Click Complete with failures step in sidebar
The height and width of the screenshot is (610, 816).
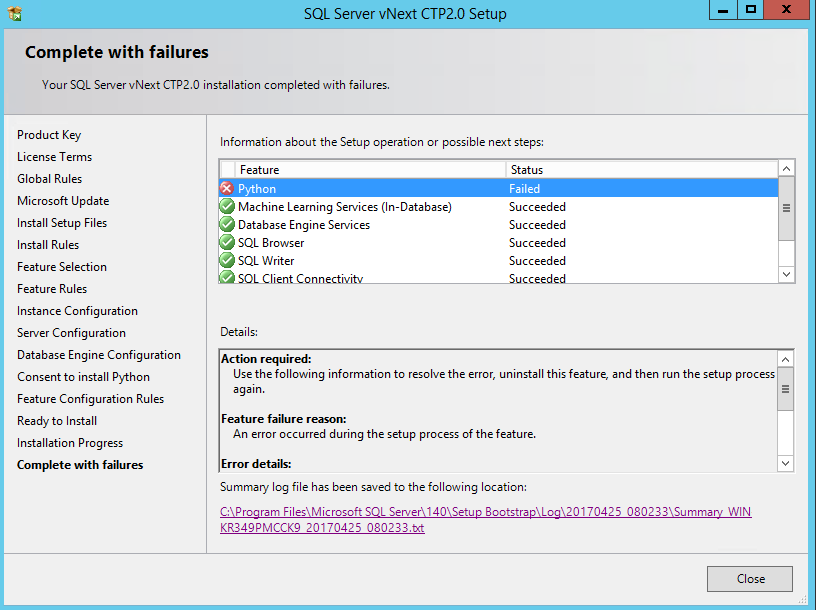tap(80, 465)
